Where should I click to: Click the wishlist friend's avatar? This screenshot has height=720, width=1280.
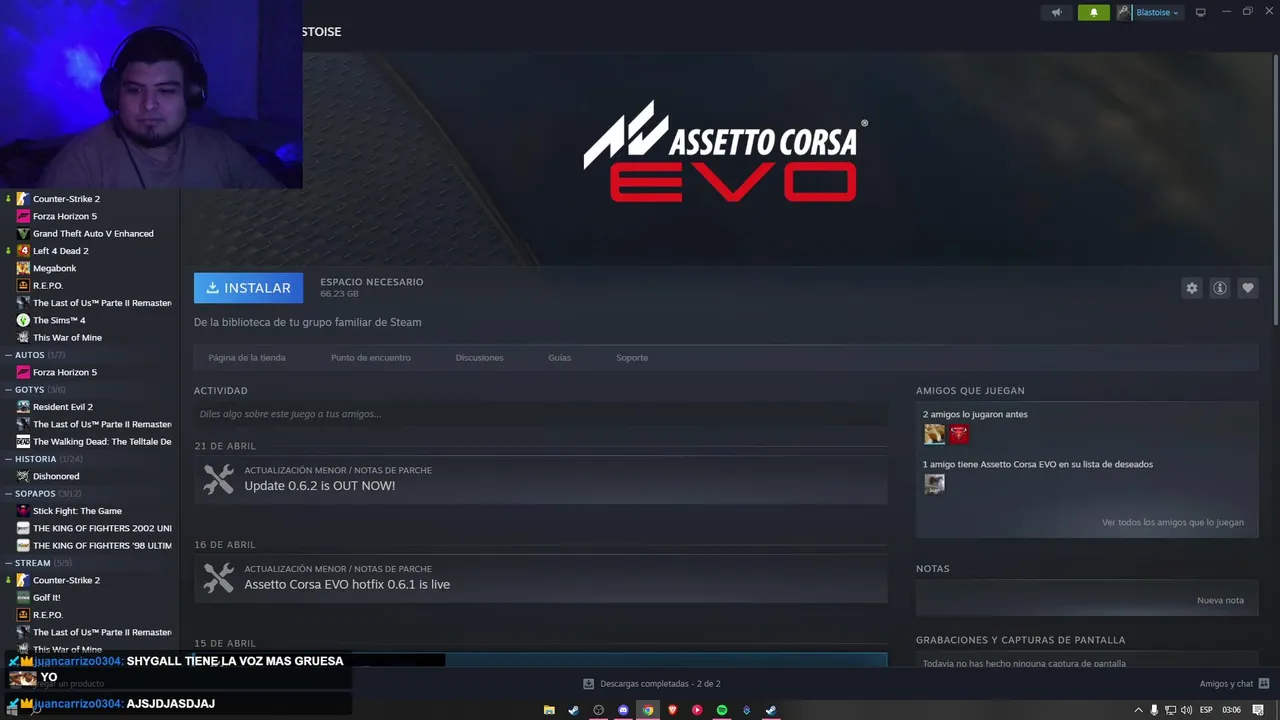coord(934,484)
